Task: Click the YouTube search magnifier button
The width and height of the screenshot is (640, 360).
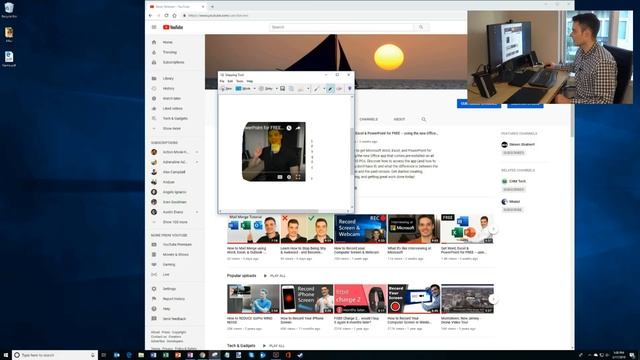Action: coord(421,27)
